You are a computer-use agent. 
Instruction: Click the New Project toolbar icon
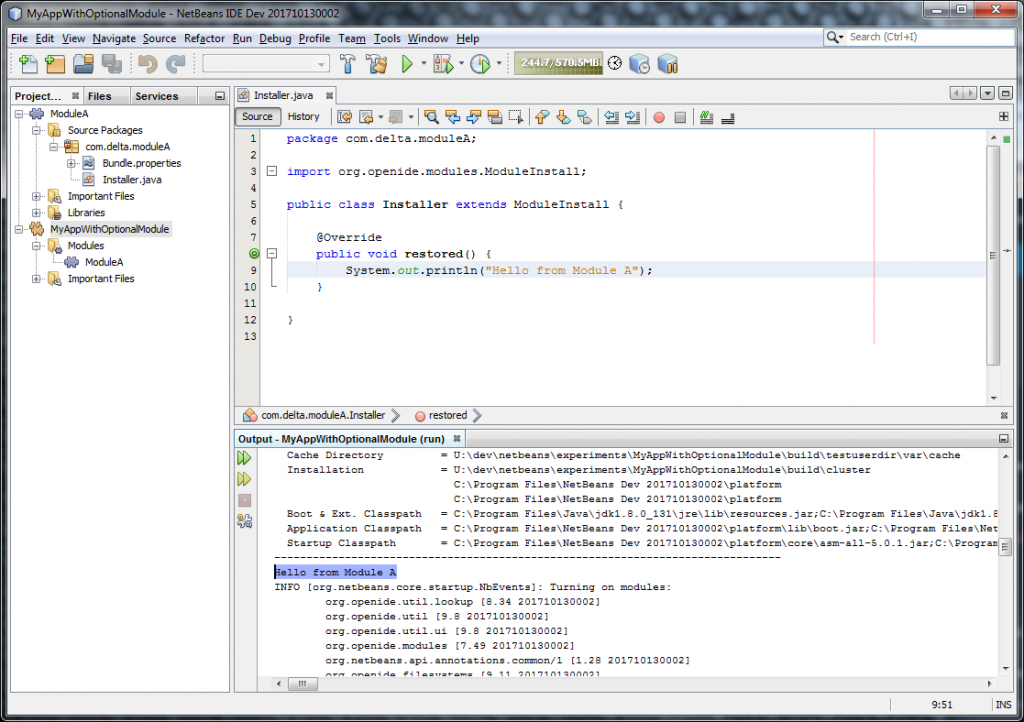click(x=56, y=64)
